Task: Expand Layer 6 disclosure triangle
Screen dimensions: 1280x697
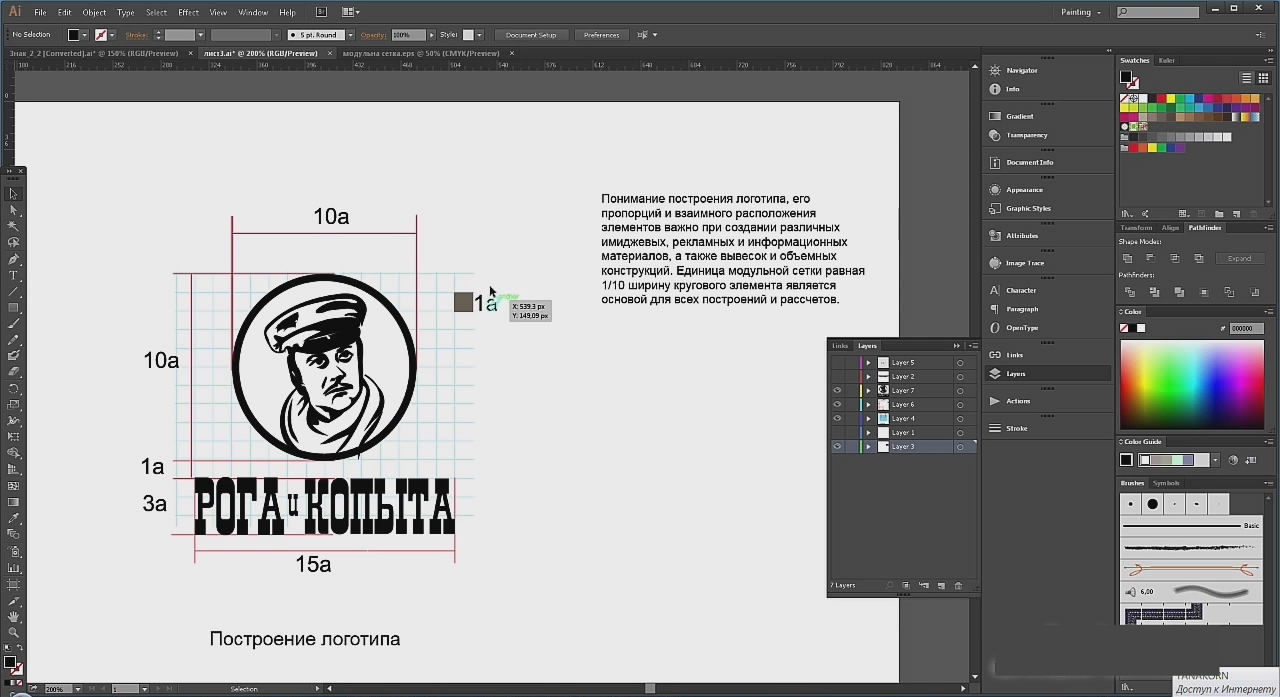Action: (x=869, y=404)
